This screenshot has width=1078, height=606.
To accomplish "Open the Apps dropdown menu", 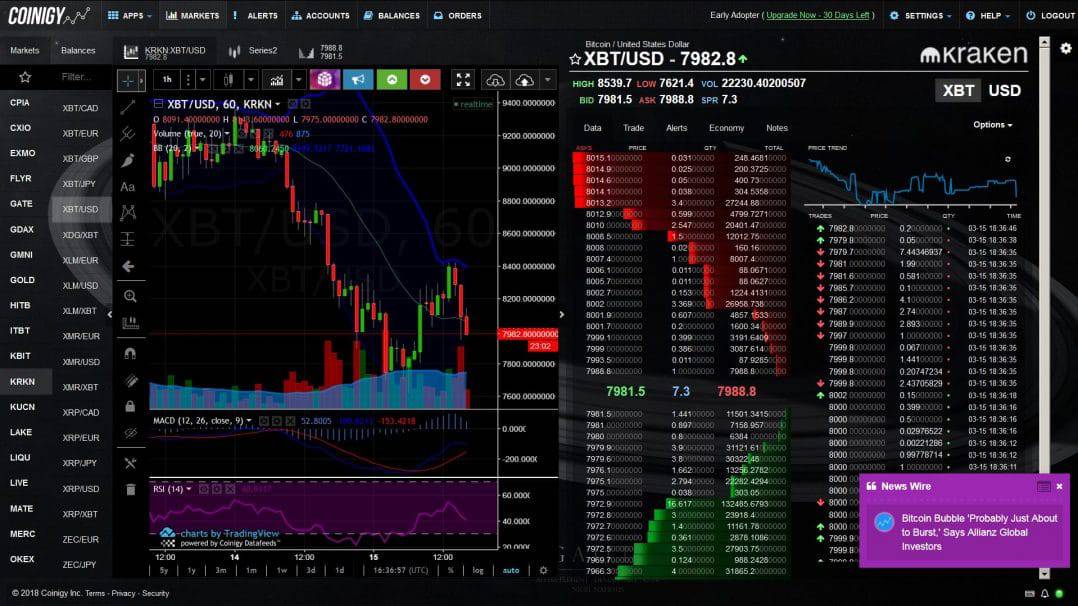I will click(x=129, y=15).
